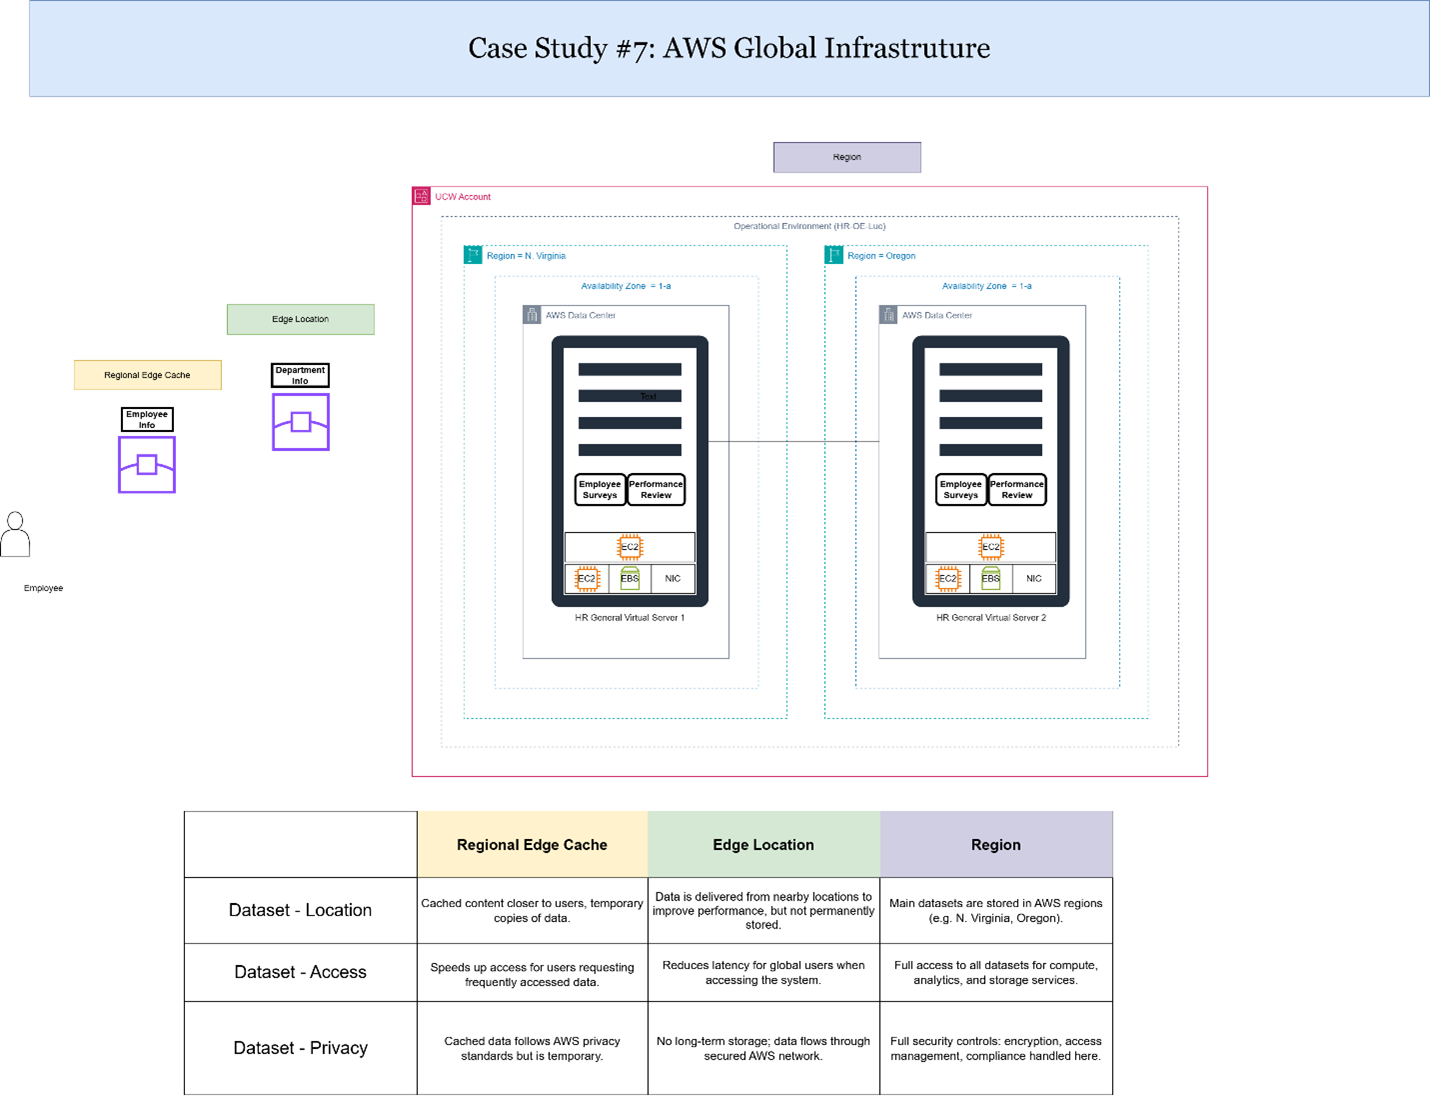Click the "HR General Virtual Server 1" caption
Image resolution: width=1430 pixels, height=1096 pixels.
click(630, 618)
